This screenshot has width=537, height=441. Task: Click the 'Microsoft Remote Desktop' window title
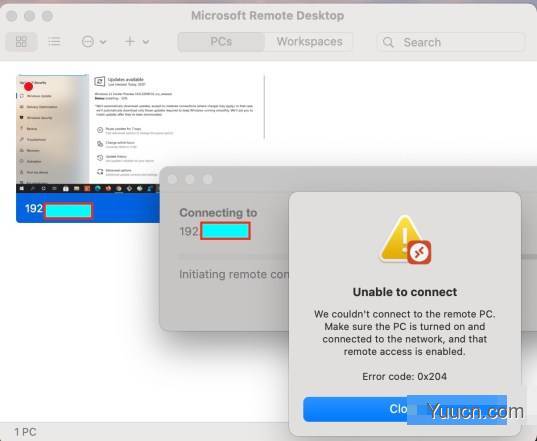pyautogui.click(x=267, y=15)
